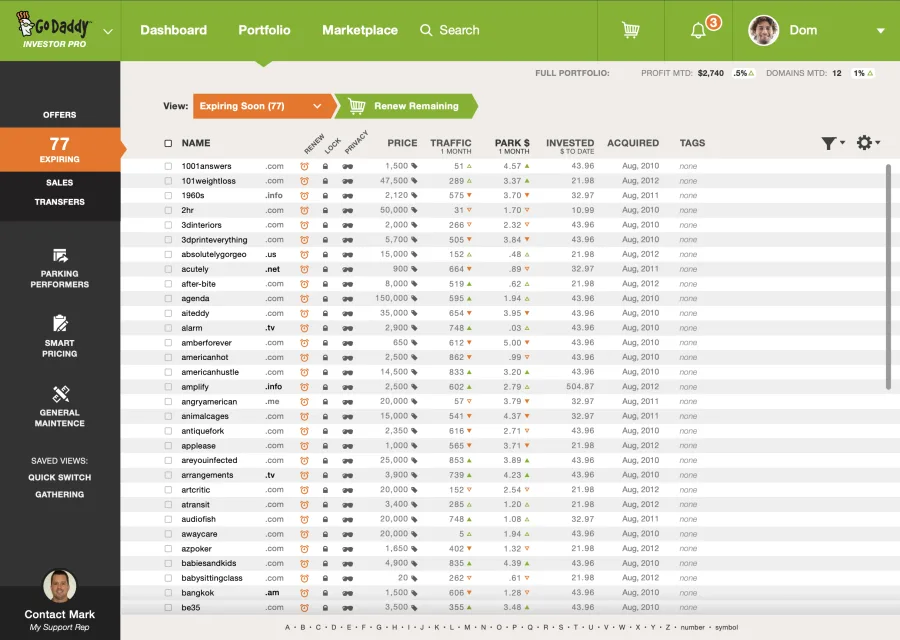
Task: Click the price tag icon for babiesandkids
Action: click(414, 564)
